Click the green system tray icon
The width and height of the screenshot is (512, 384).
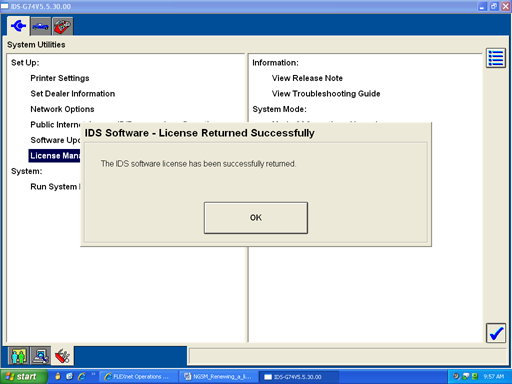click(475, 376)
